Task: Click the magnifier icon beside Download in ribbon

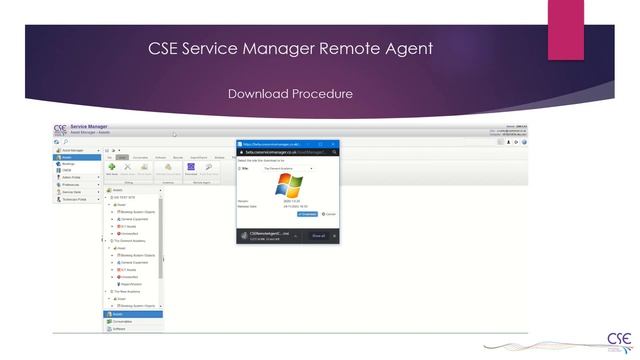Action: coord(209,167)
